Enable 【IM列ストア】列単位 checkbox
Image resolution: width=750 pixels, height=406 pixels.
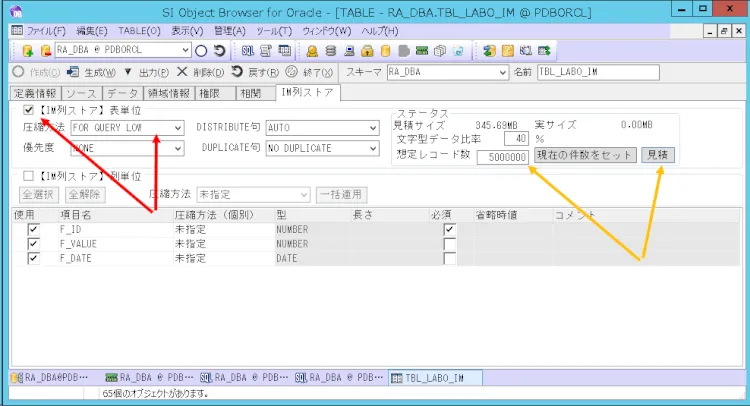[28, 176]
